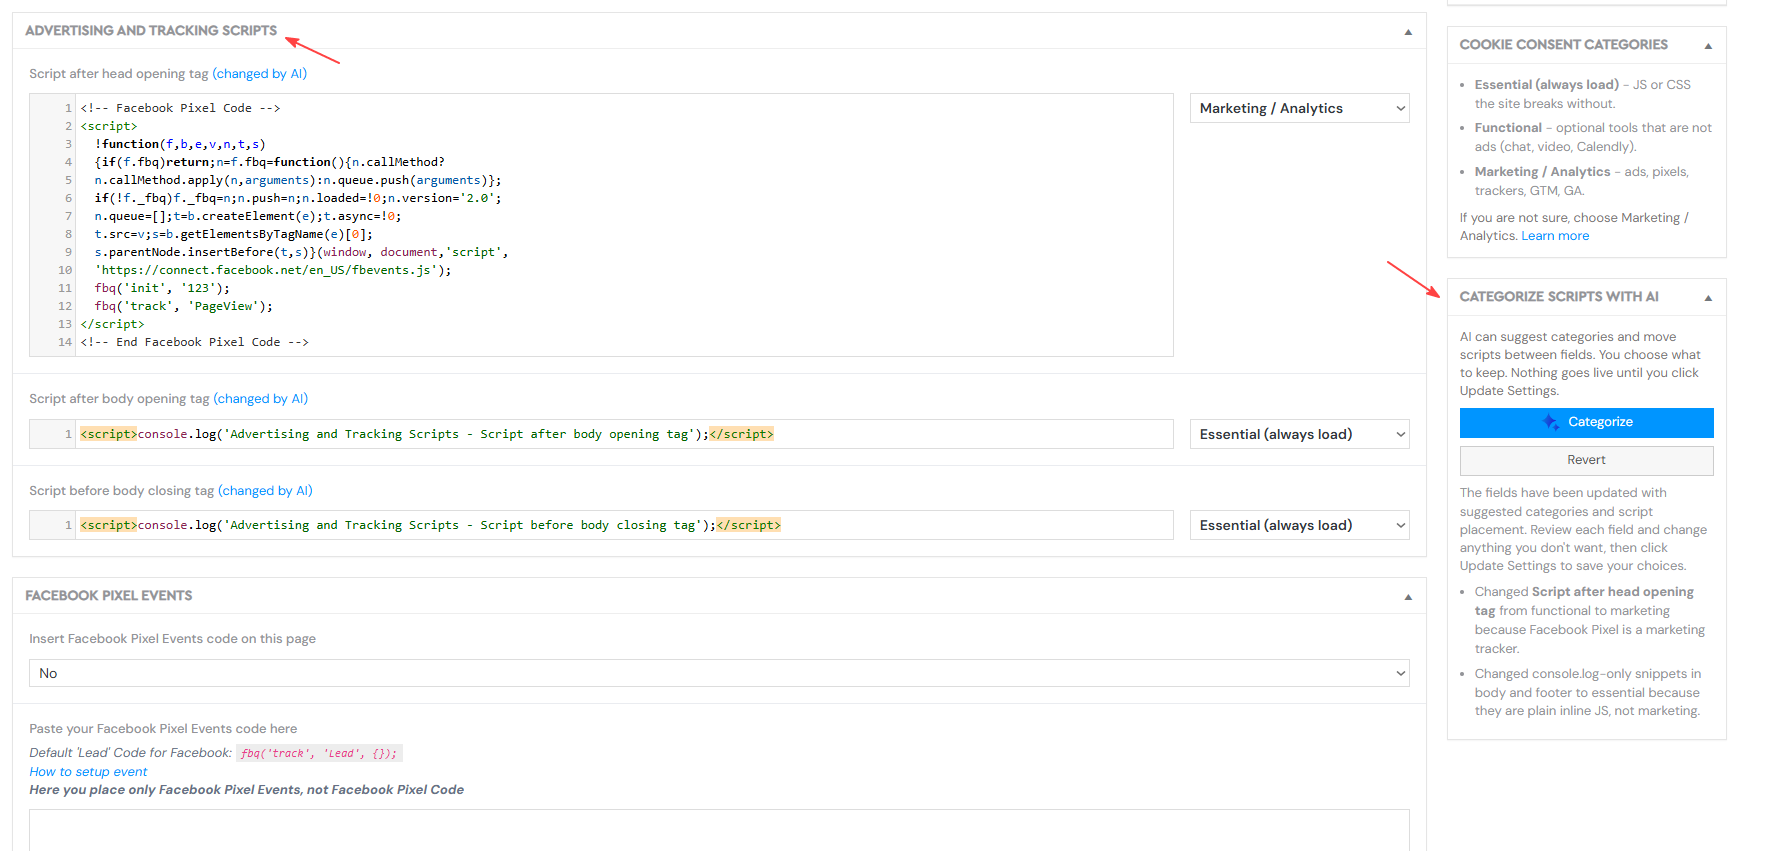Collapse the Facebook Pixel Events panel
The height and width of the screenshot is (851, 1783).
point(1408,597)
